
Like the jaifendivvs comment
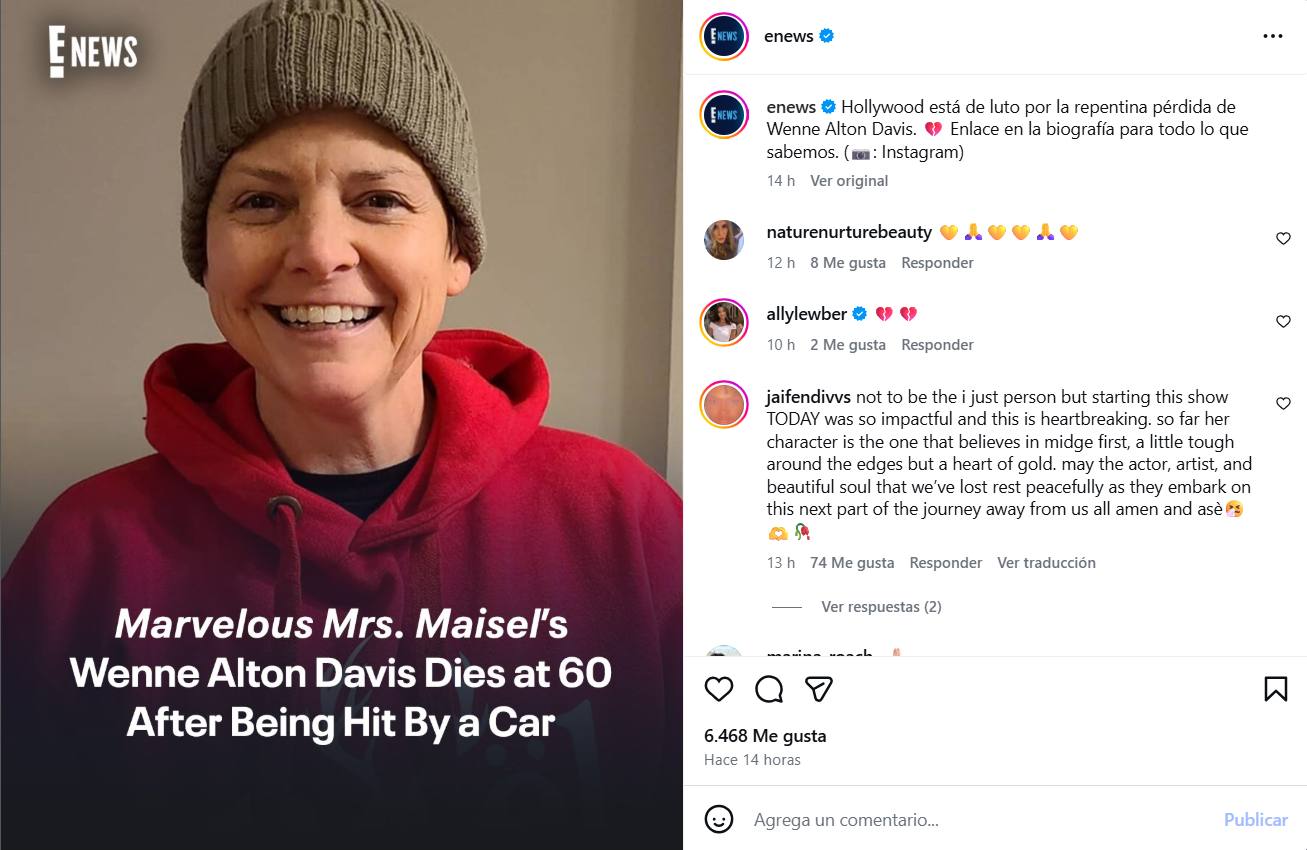(x=1283, y=404)
